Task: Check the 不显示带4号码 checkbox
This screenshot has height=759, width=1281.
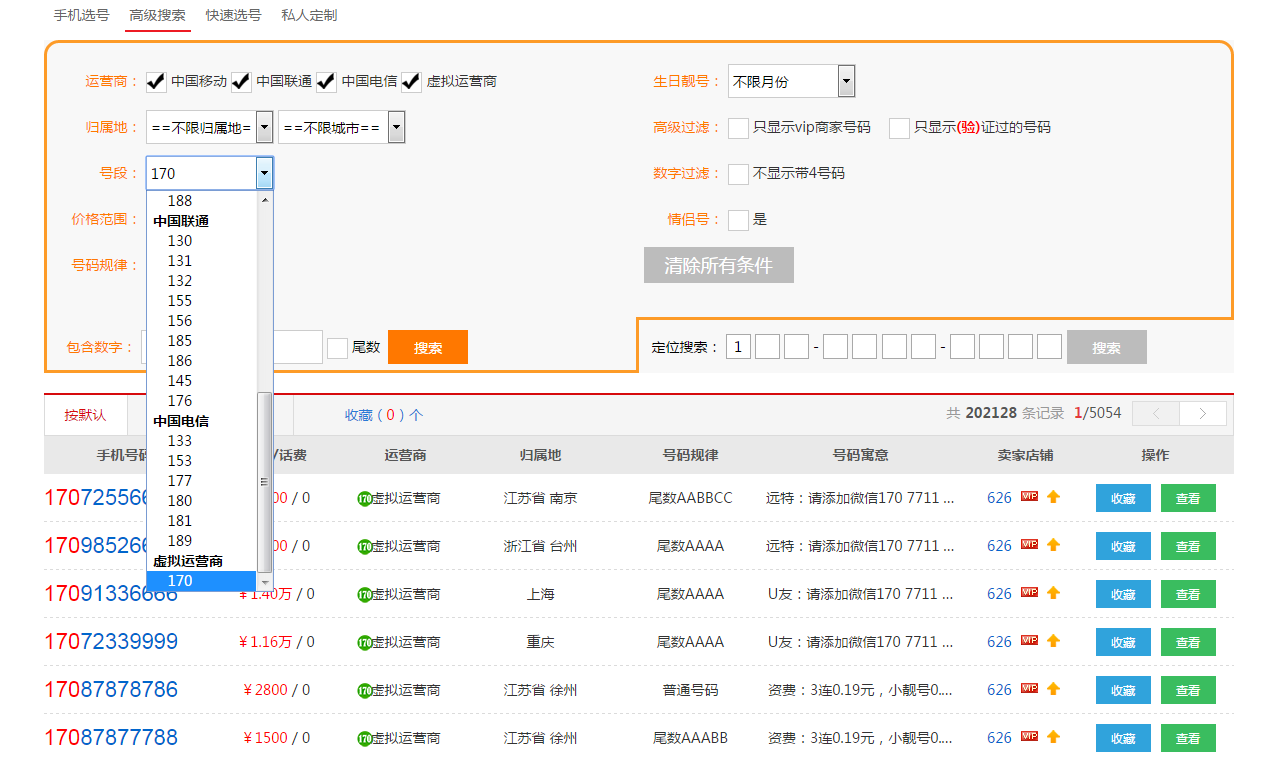Action: [738, 173]
